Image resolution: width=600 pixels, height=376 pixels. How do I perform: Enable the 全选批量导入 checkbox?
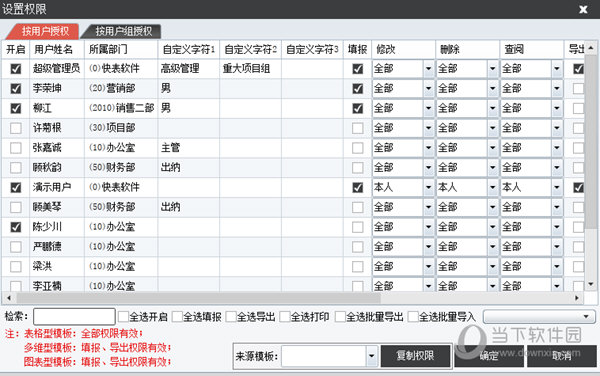pyautogui.click(x=413, y=317)
